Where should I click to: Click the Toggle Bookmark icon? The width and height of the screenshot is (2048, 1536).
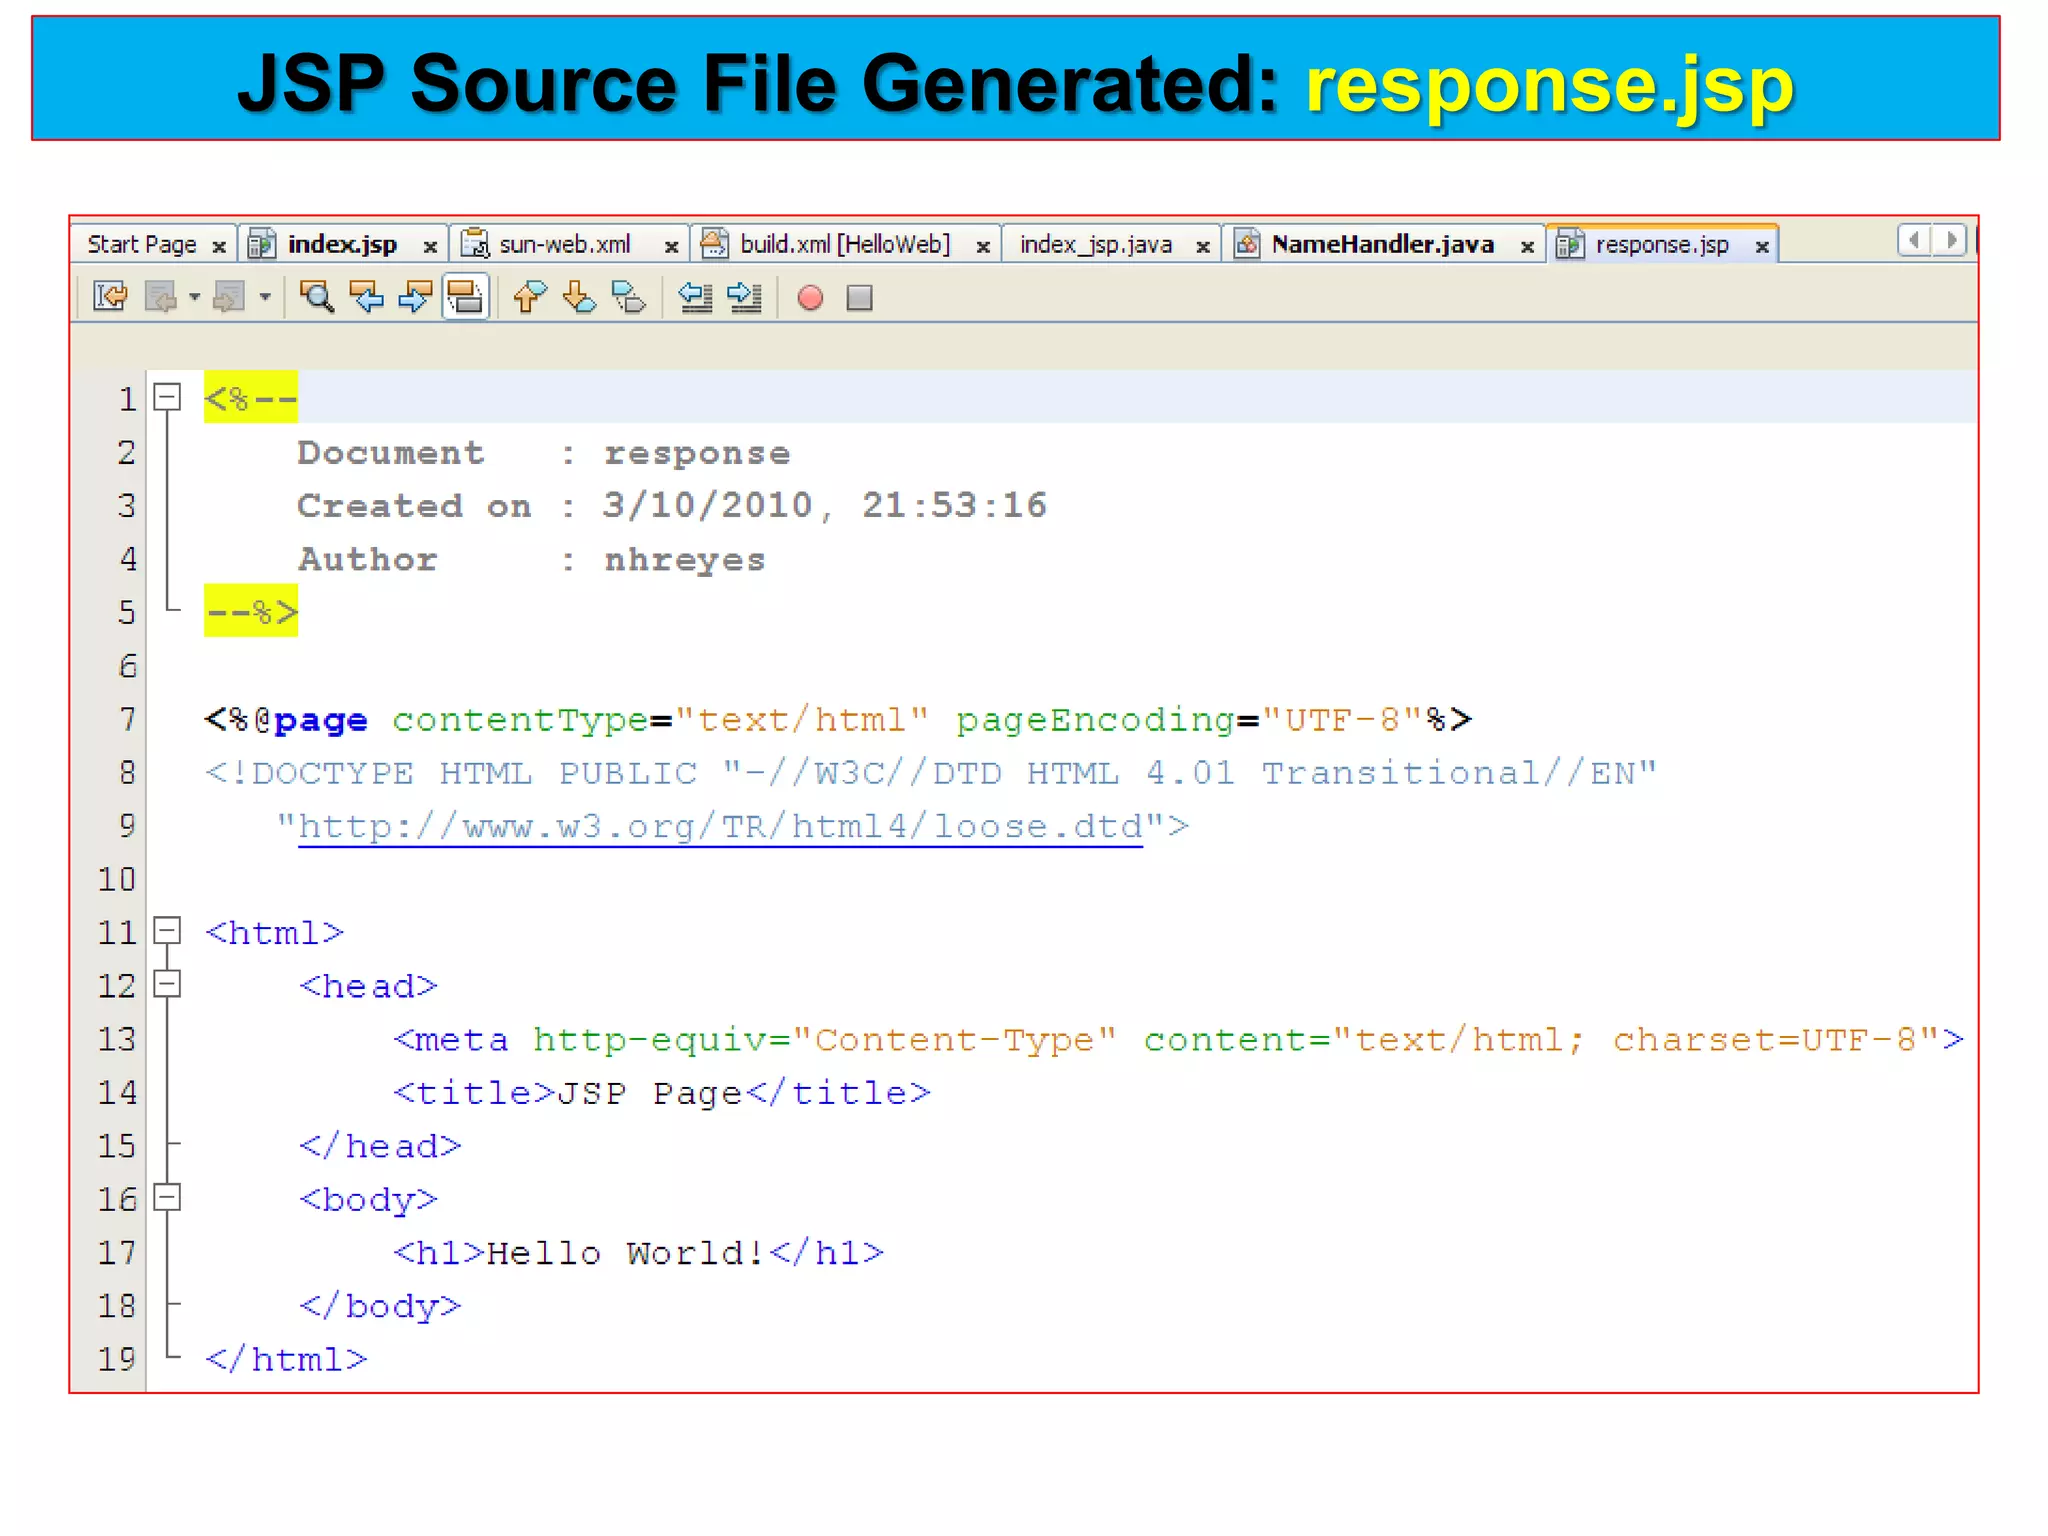[x=629, y=297]
